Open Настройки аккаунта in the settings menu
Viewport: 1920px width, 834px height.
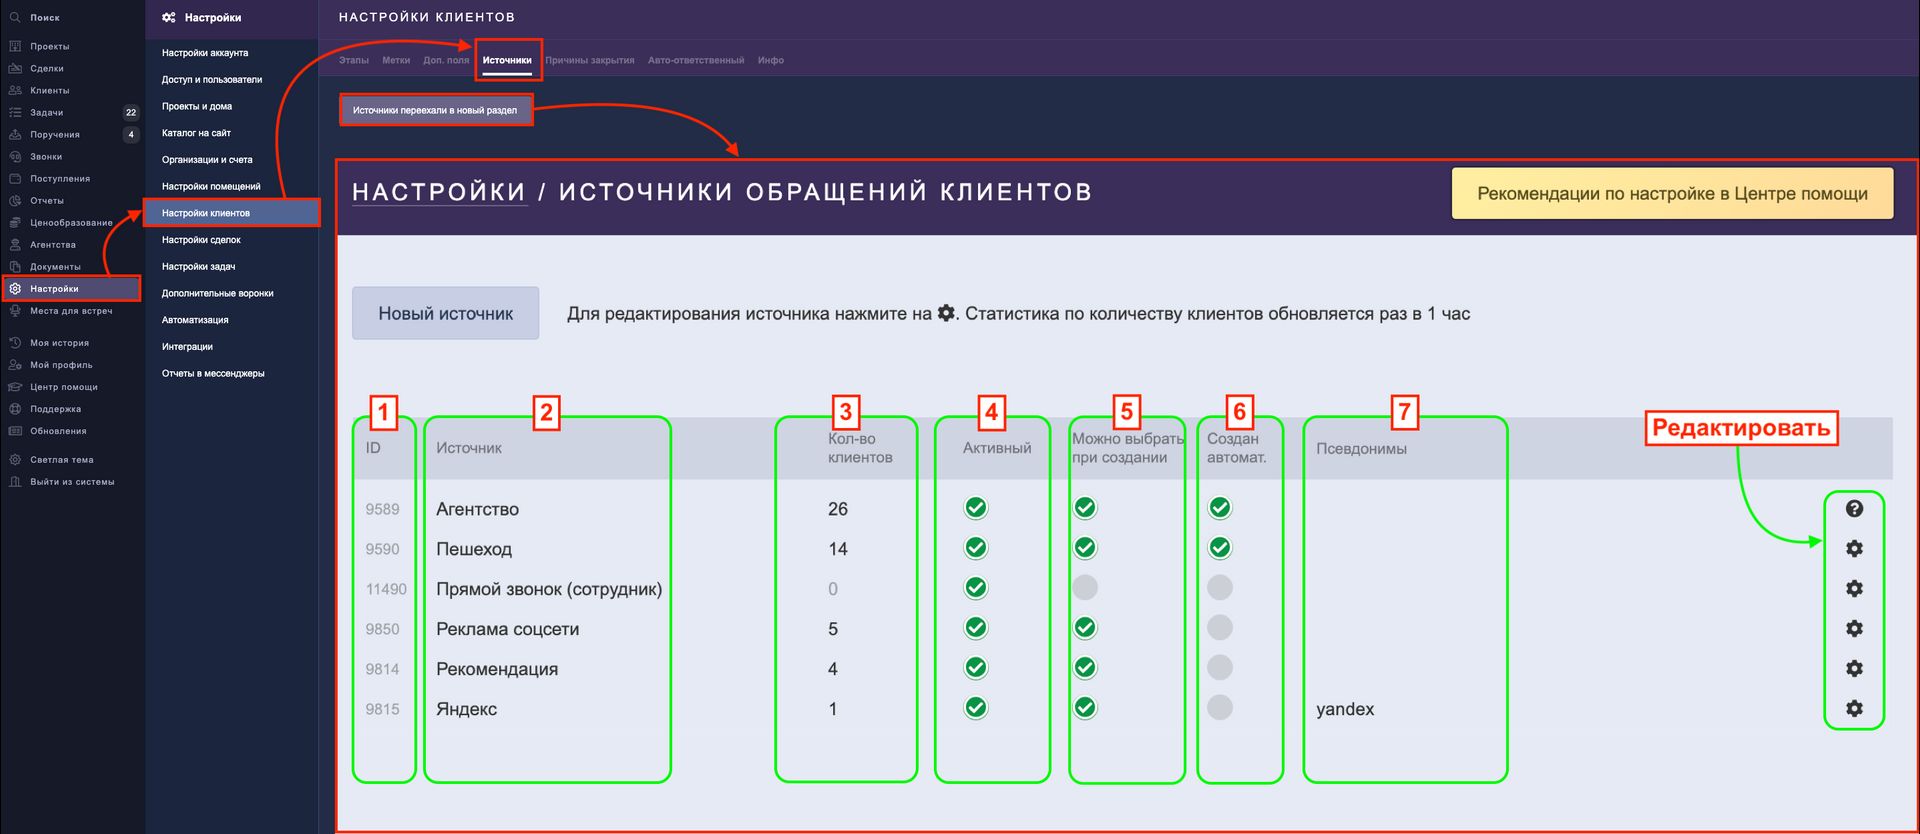(x=205, y=53)
